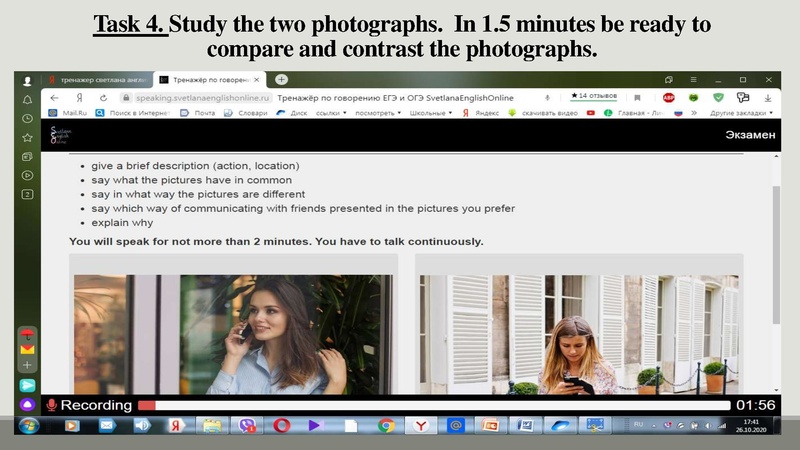800x450 pixels.
Task: Open the 'Другие закладки' bookmarks dropdown
Action: (739, 113)
